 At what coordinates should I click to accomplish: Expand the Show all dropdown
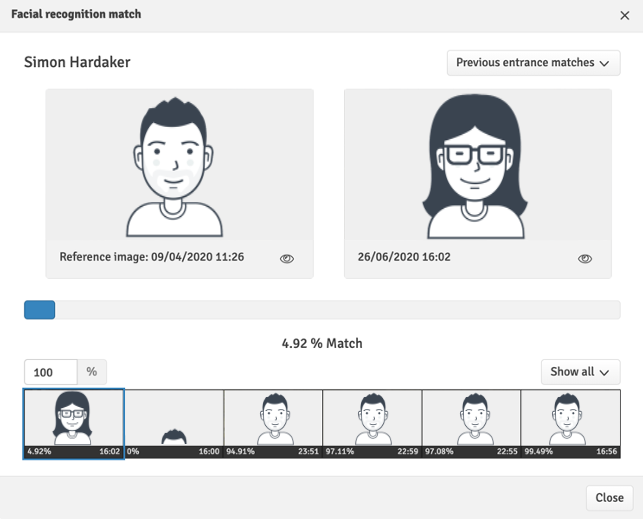pos(581,372)
